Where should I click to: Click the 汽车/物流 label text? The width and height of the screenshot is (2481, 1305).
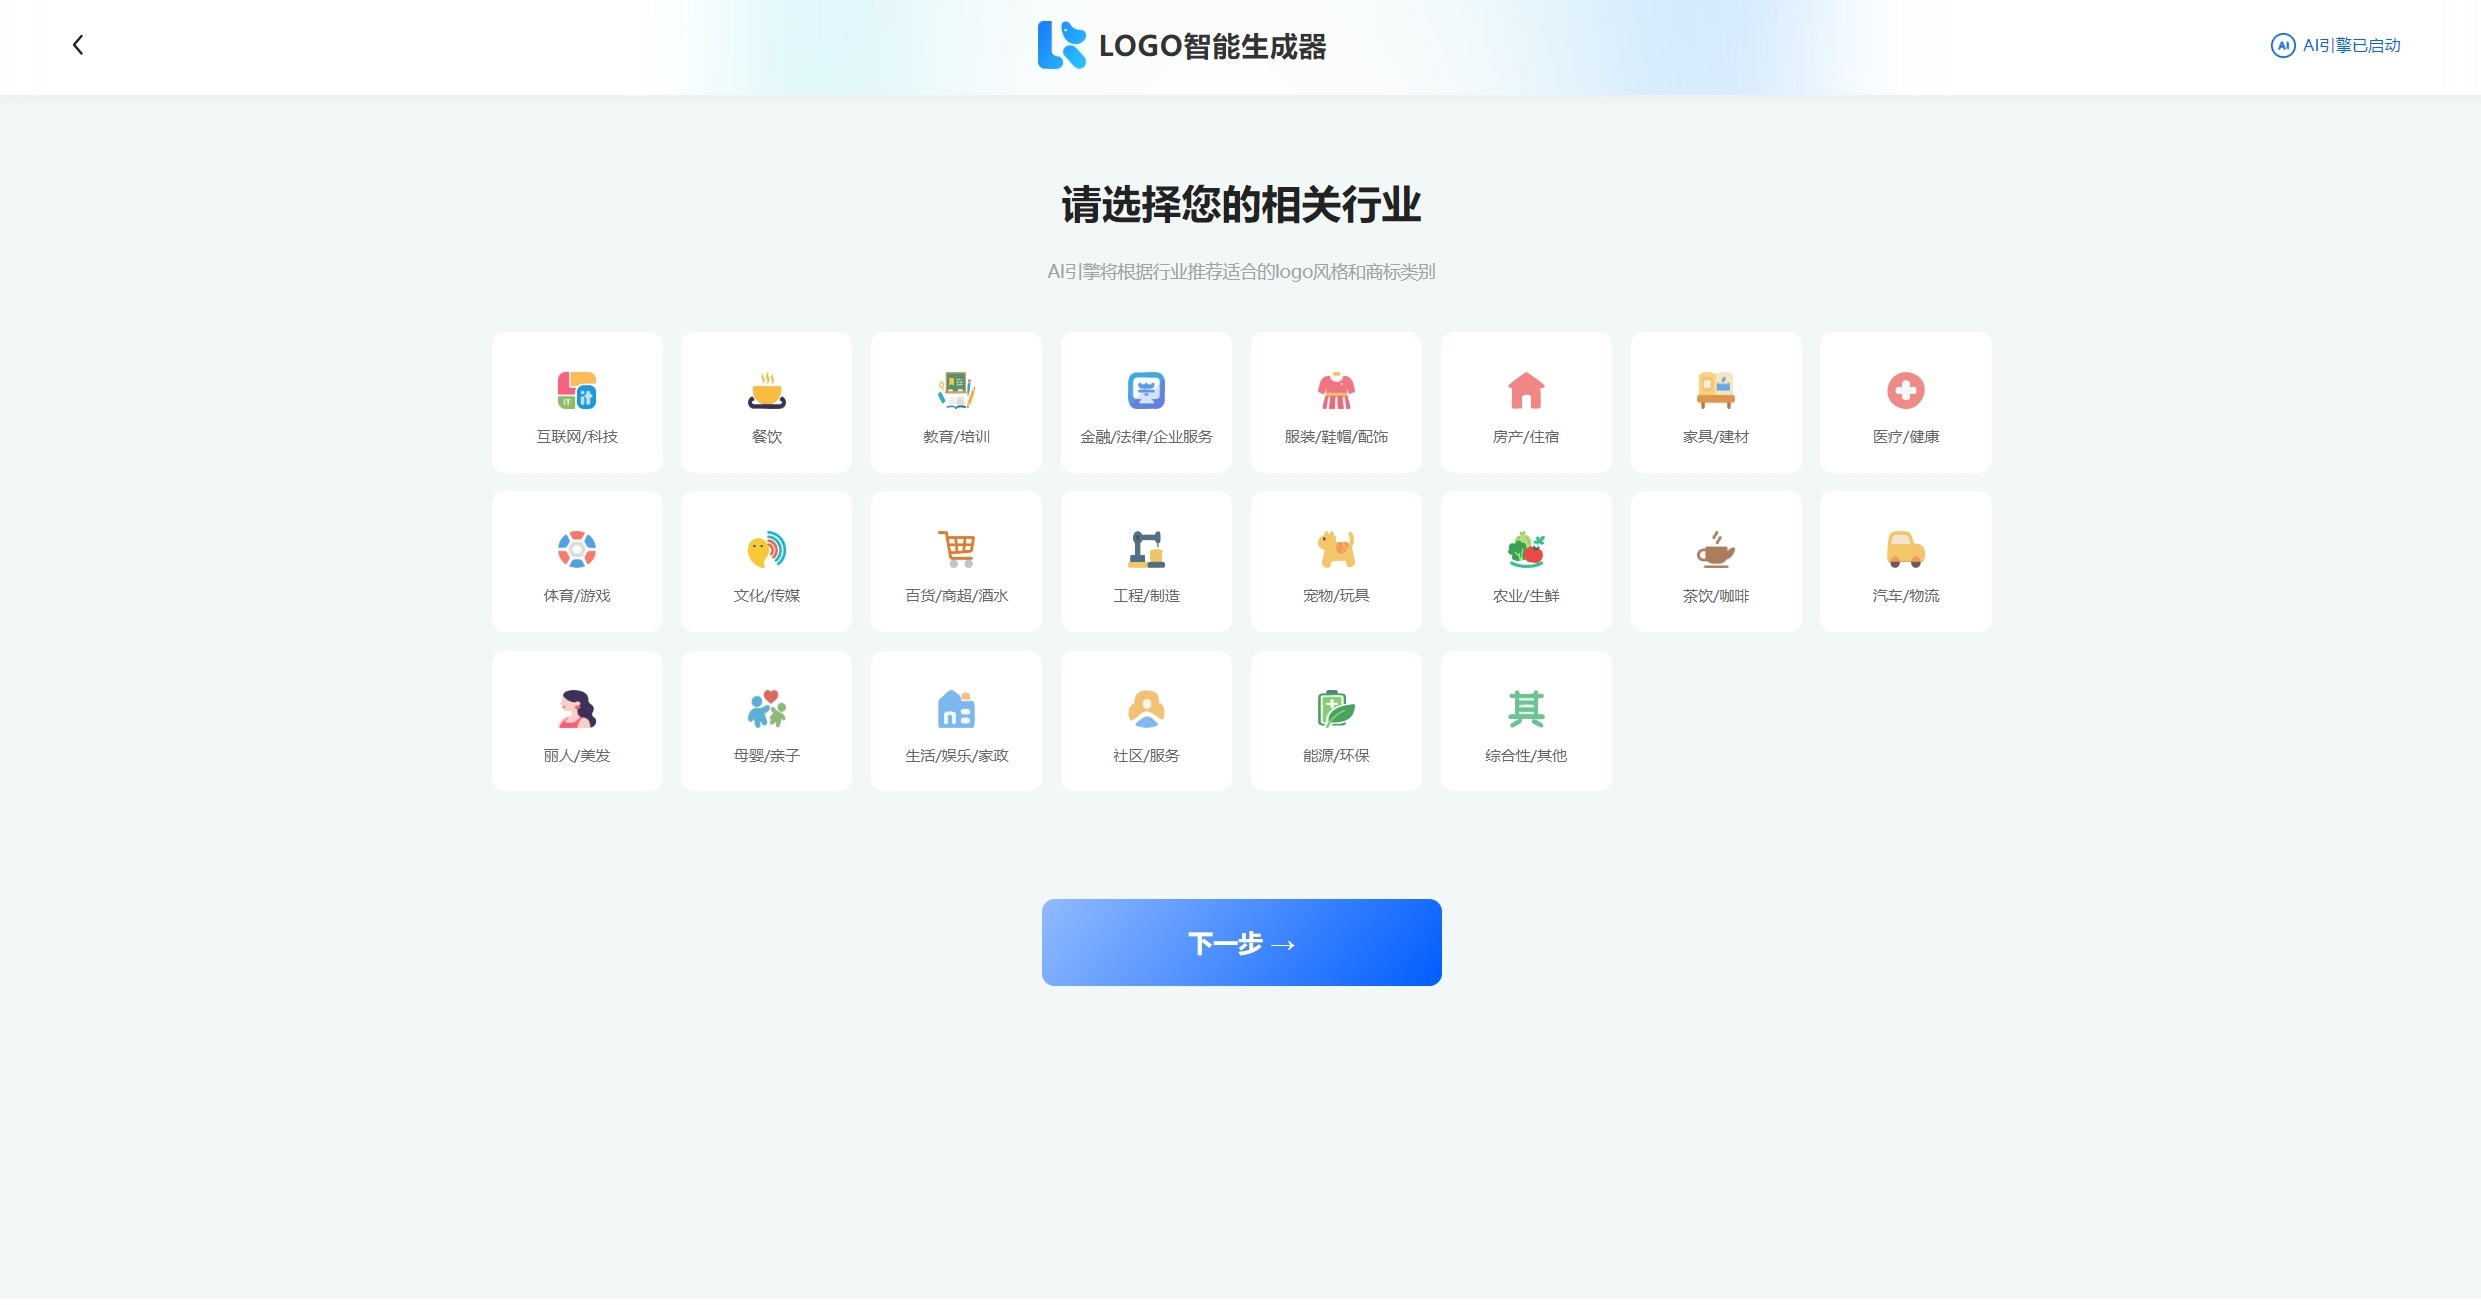pos(1906,595)
